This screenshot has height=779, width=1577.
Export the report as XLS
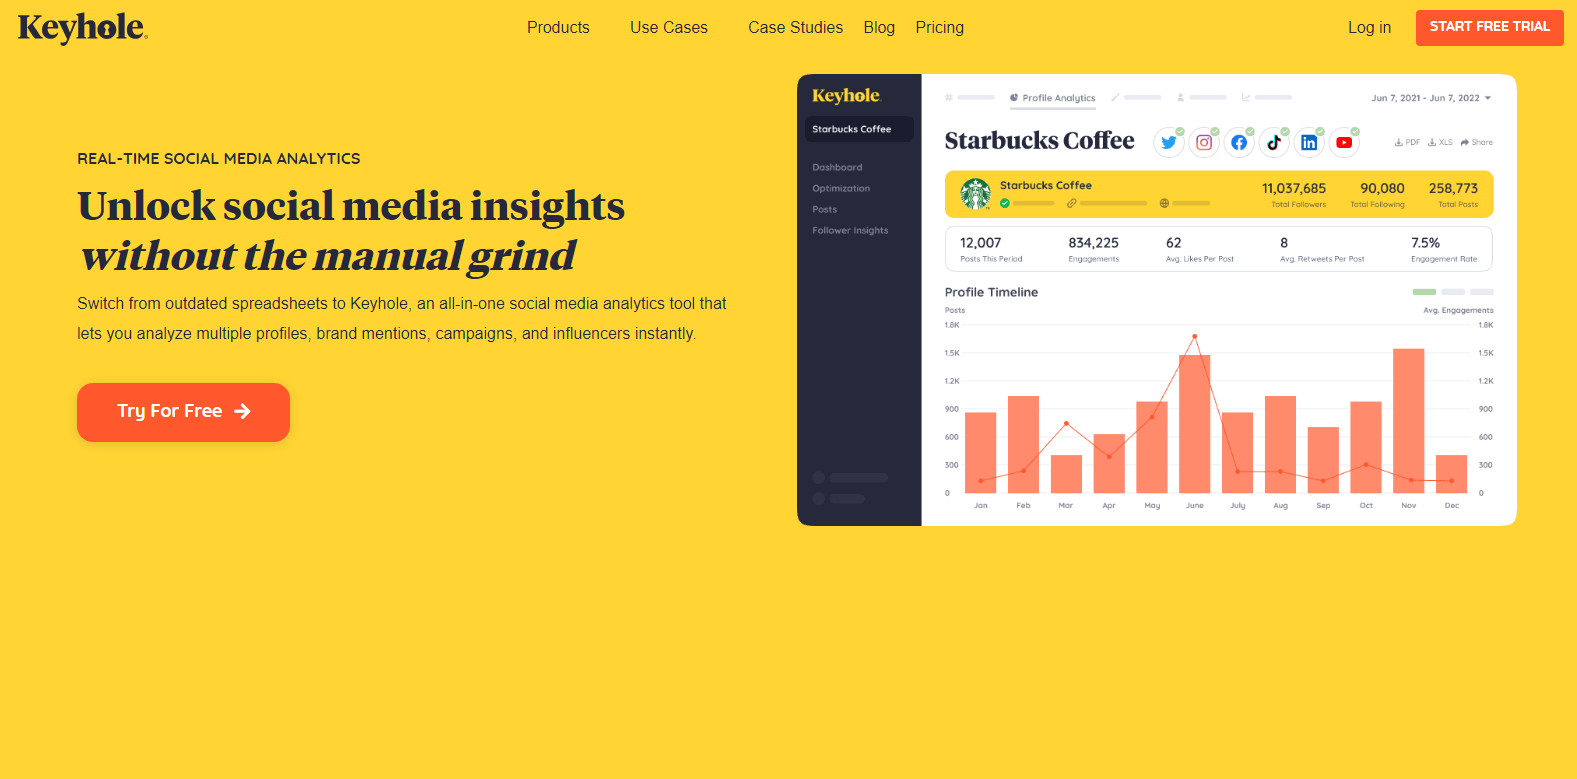(x=1440, y=143)
